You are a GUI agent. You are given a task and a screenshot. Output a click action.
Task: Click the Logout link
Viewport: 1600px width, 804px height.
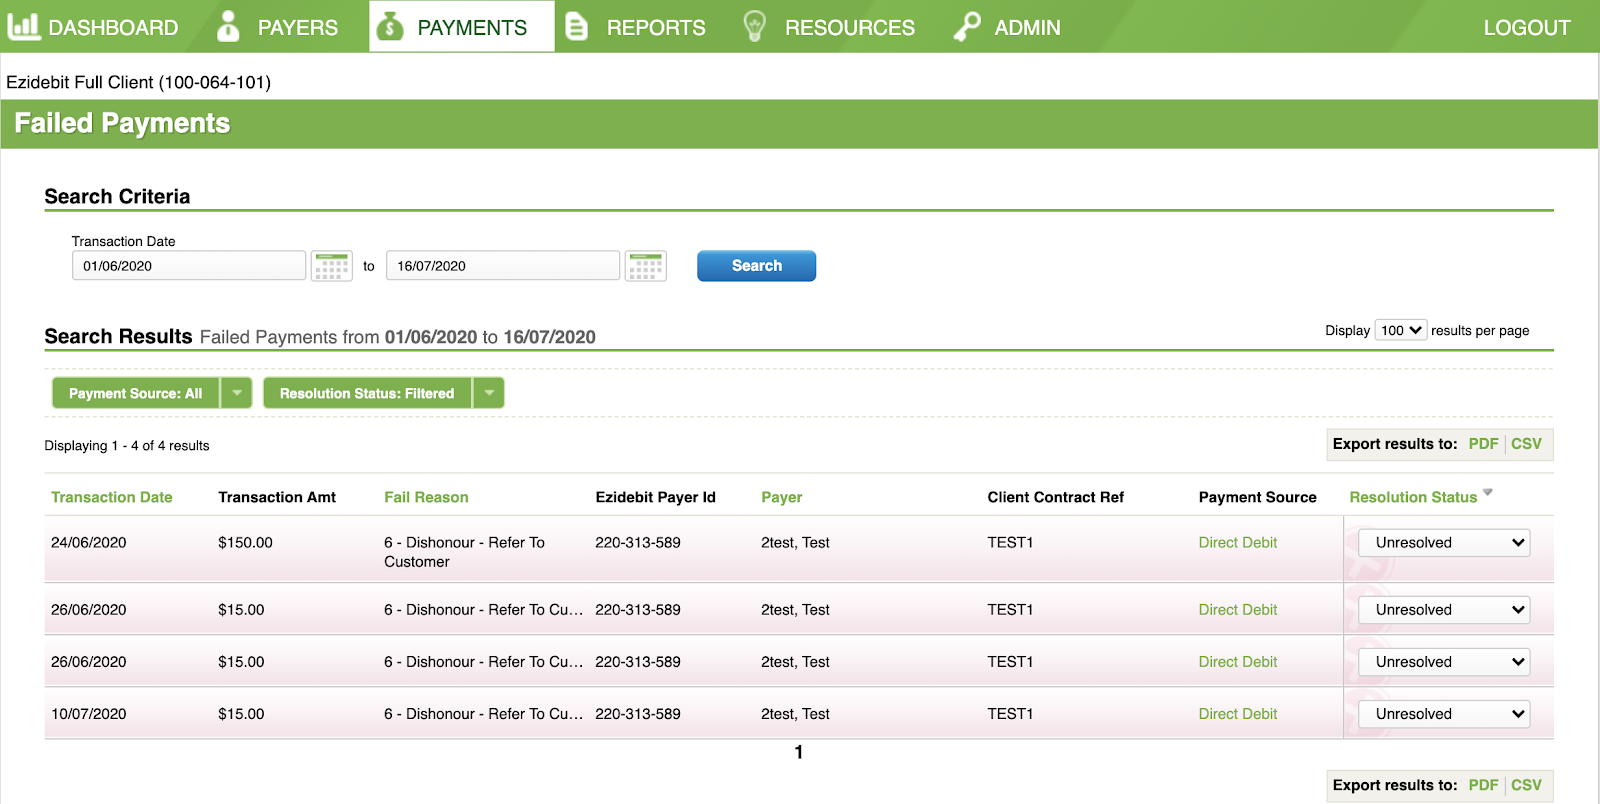tap(1527, 28)
